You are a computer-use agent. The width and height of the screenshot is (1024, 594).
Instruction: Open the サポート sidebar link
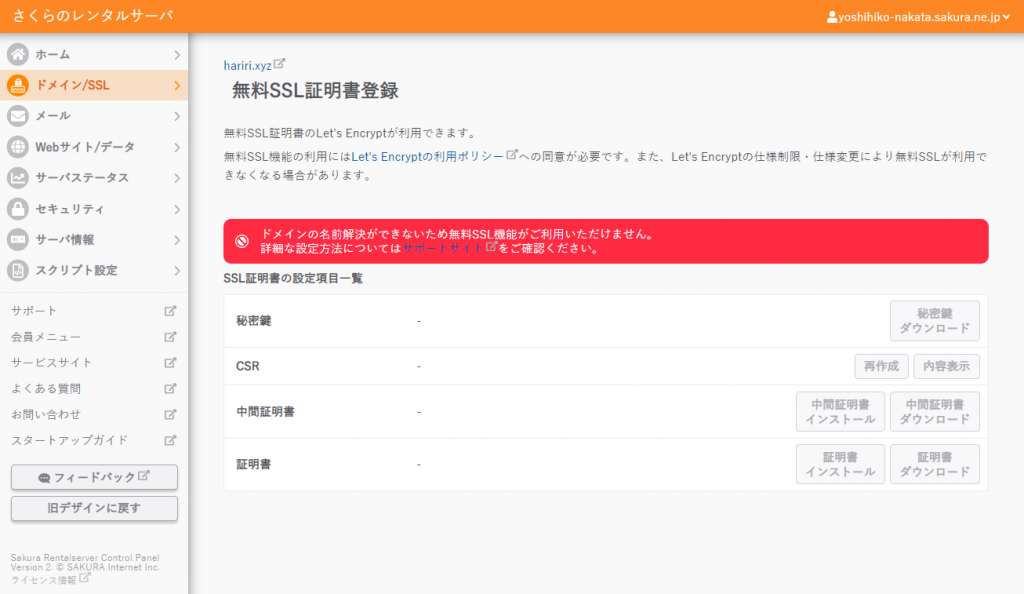tap(34, 311)
